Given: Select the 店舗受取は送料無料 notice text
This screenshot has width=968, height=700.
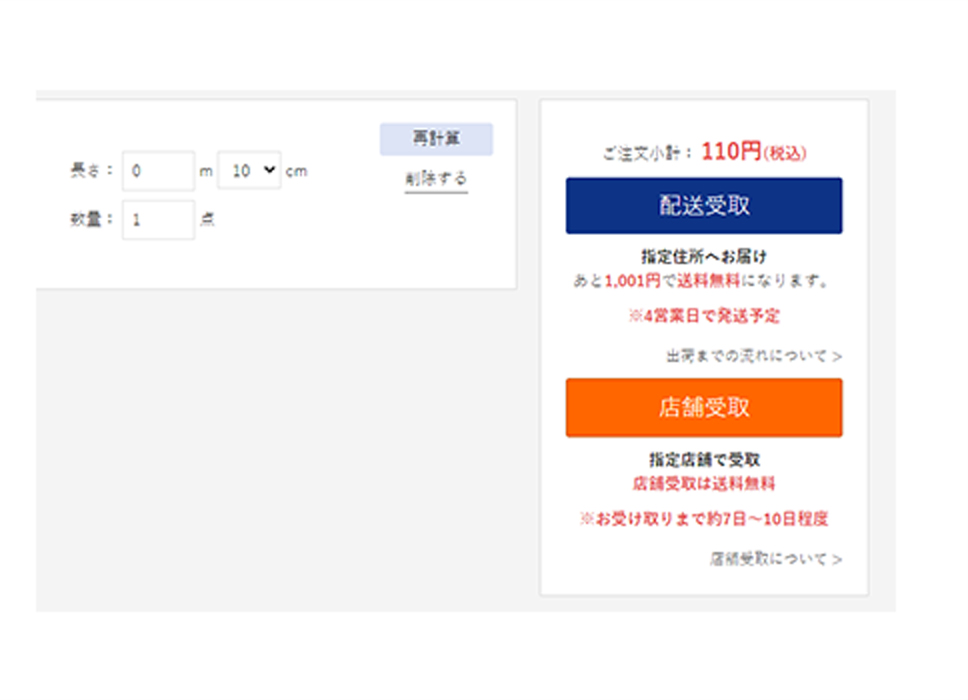Looking at the screenshot, I should 704,484.
